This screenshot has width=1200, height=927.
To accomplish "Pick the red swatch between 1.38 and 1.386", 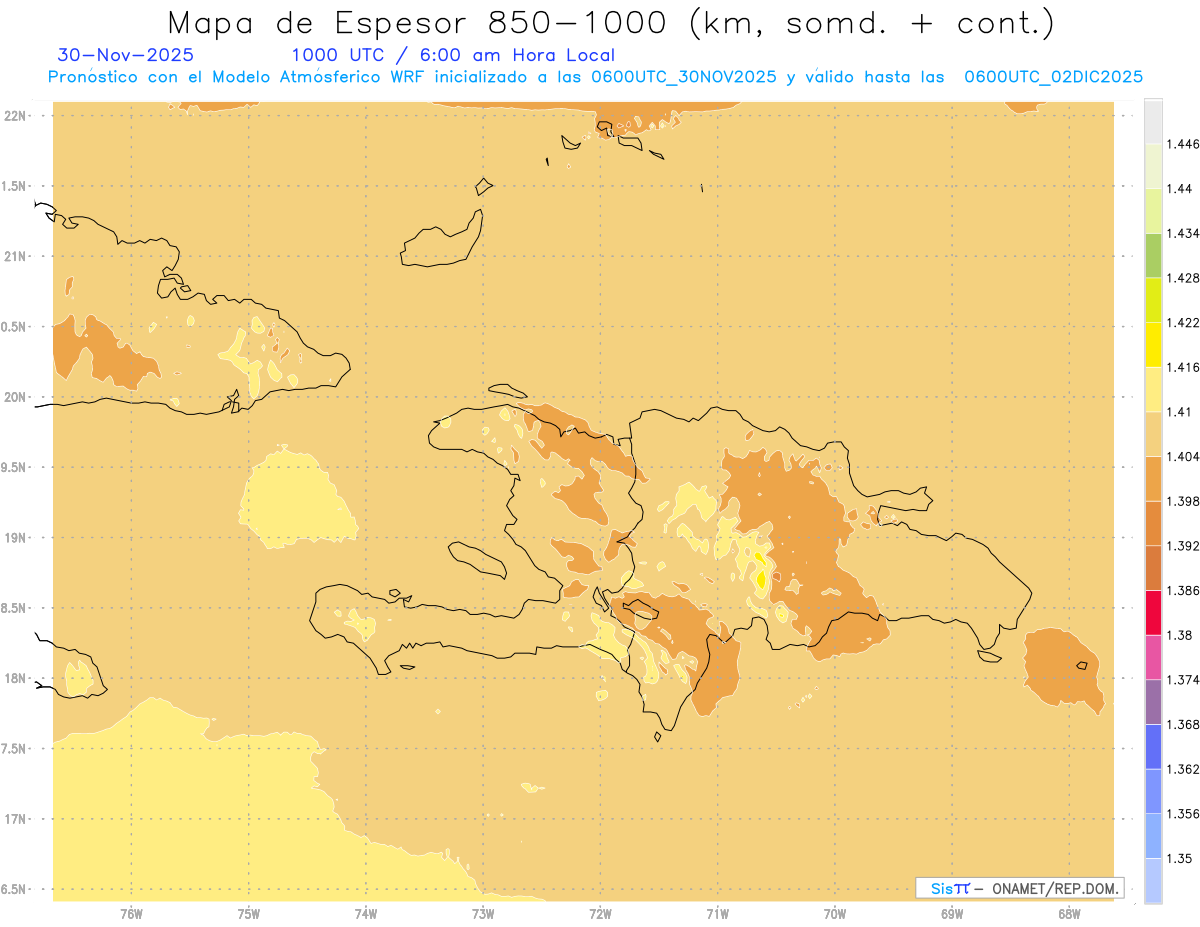I will (1153, 613).
